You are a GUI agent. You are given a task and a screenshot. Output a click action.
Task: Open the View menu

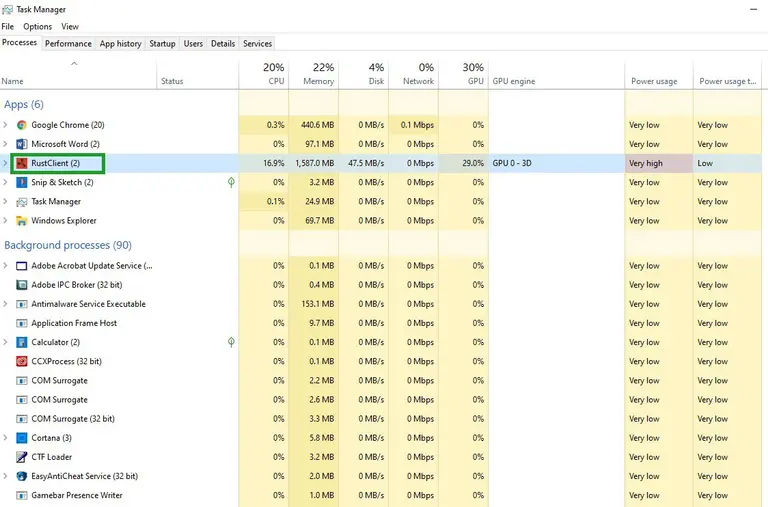click(x=70, y=26)
